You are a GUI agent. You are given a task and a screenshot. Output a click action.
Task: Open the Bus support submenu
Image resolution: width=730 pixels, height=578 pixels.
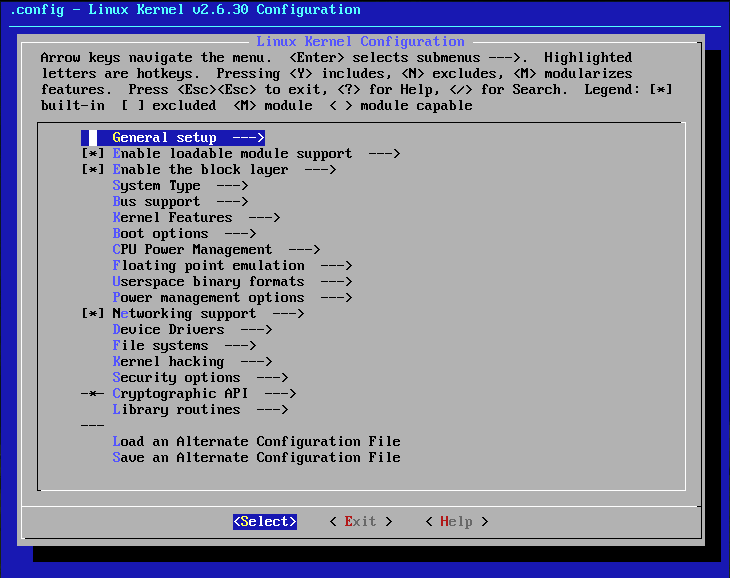pos(180,202)
